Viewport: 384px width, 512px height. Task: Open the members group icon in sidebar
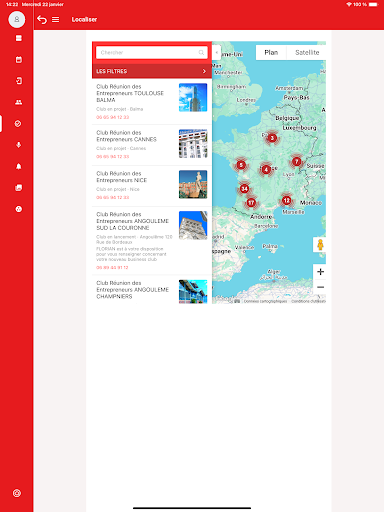pos(19,102)
